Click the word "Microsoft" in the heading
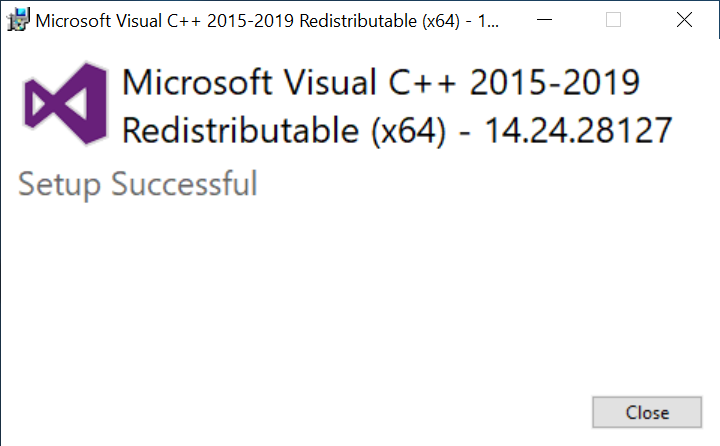The height and width of the screenshot is (446, 720). (193, 82)
